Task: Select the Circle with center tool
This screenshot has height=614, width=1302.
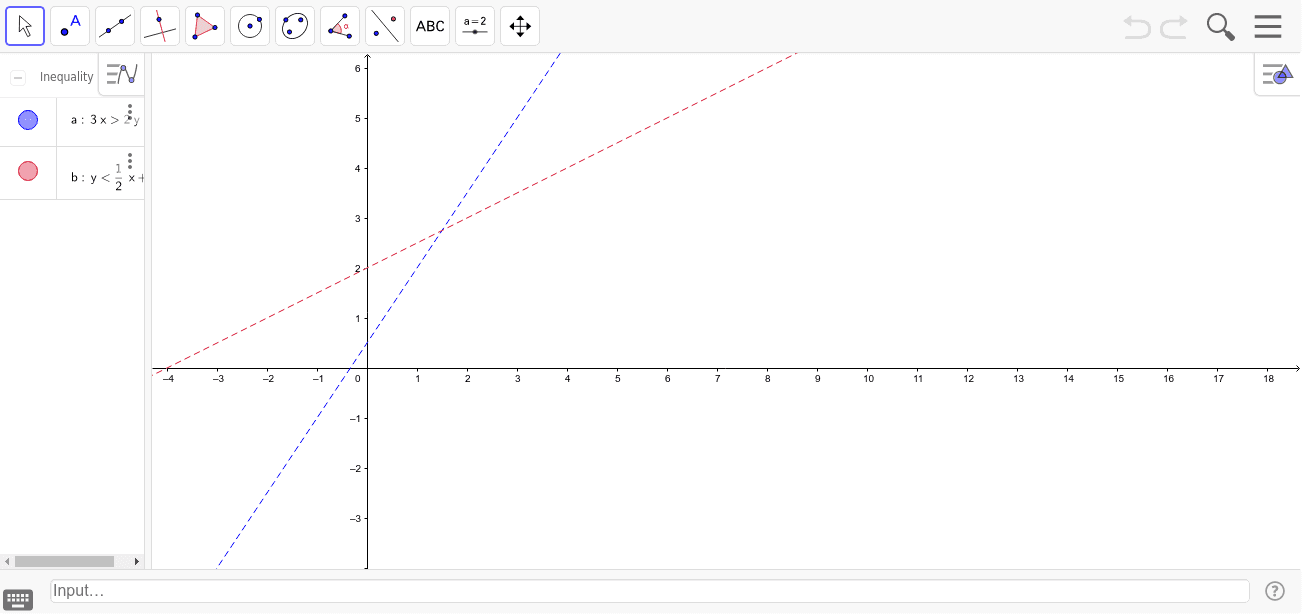Action: click(x=250, y=26)
